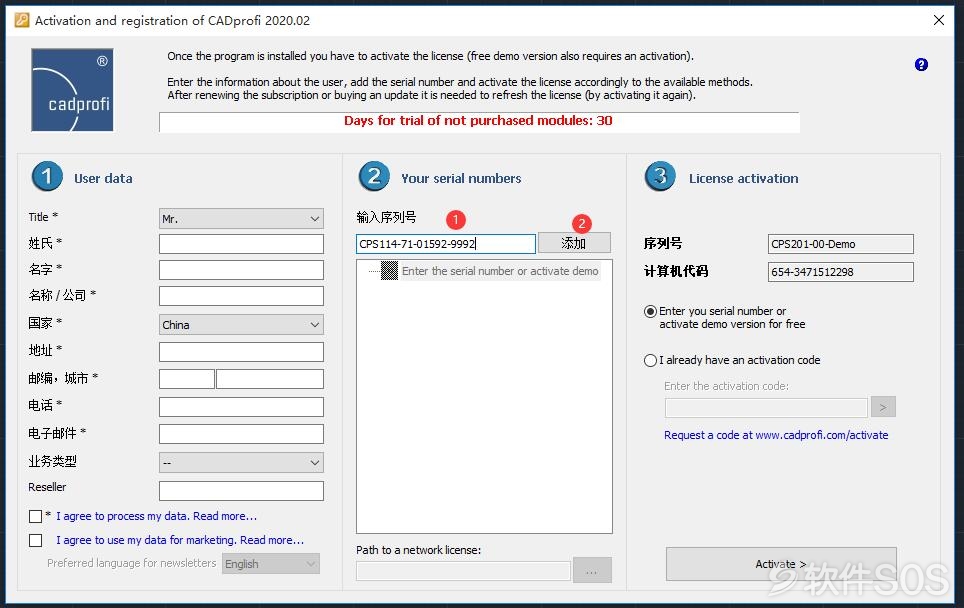Click the 电话 phone input field

click(x=241, y=407)
